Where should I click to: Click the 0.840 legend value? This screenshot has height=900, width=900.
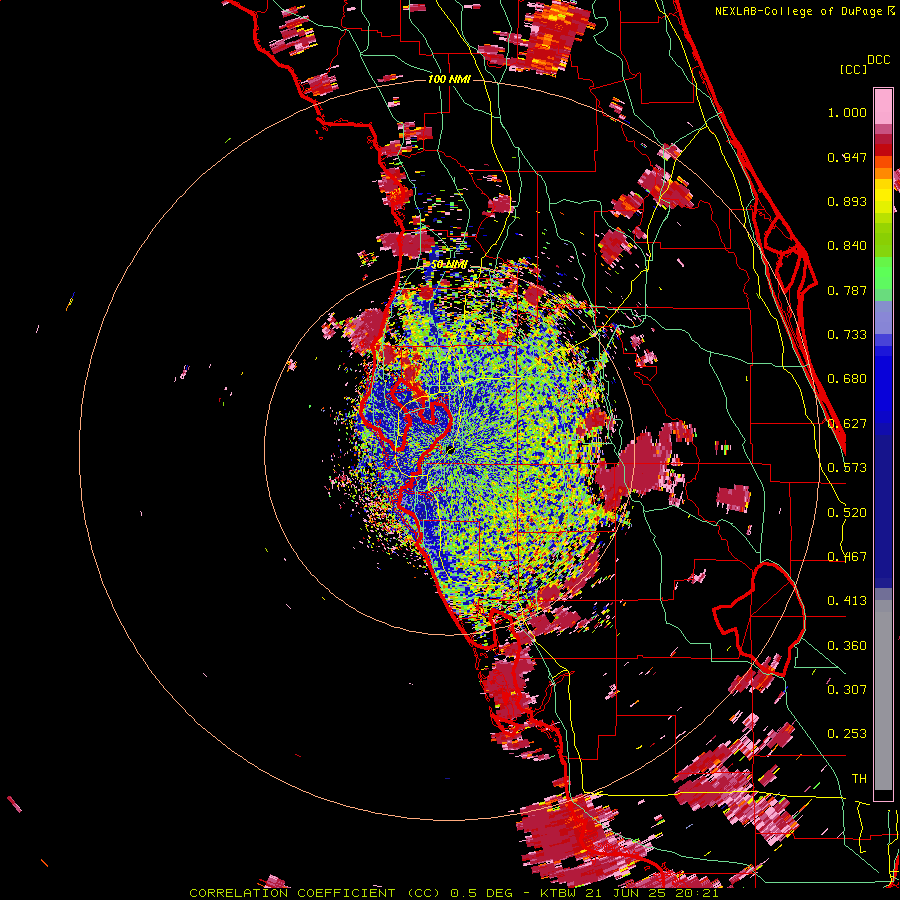pos(847,246)
